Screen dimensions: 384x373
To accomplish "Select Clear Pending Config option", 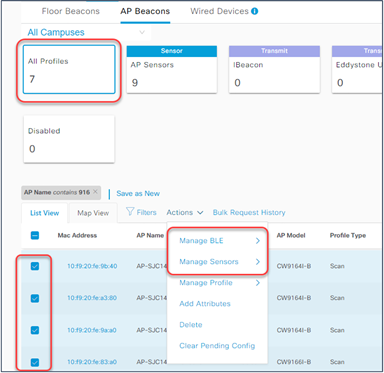I will [217, 346].
